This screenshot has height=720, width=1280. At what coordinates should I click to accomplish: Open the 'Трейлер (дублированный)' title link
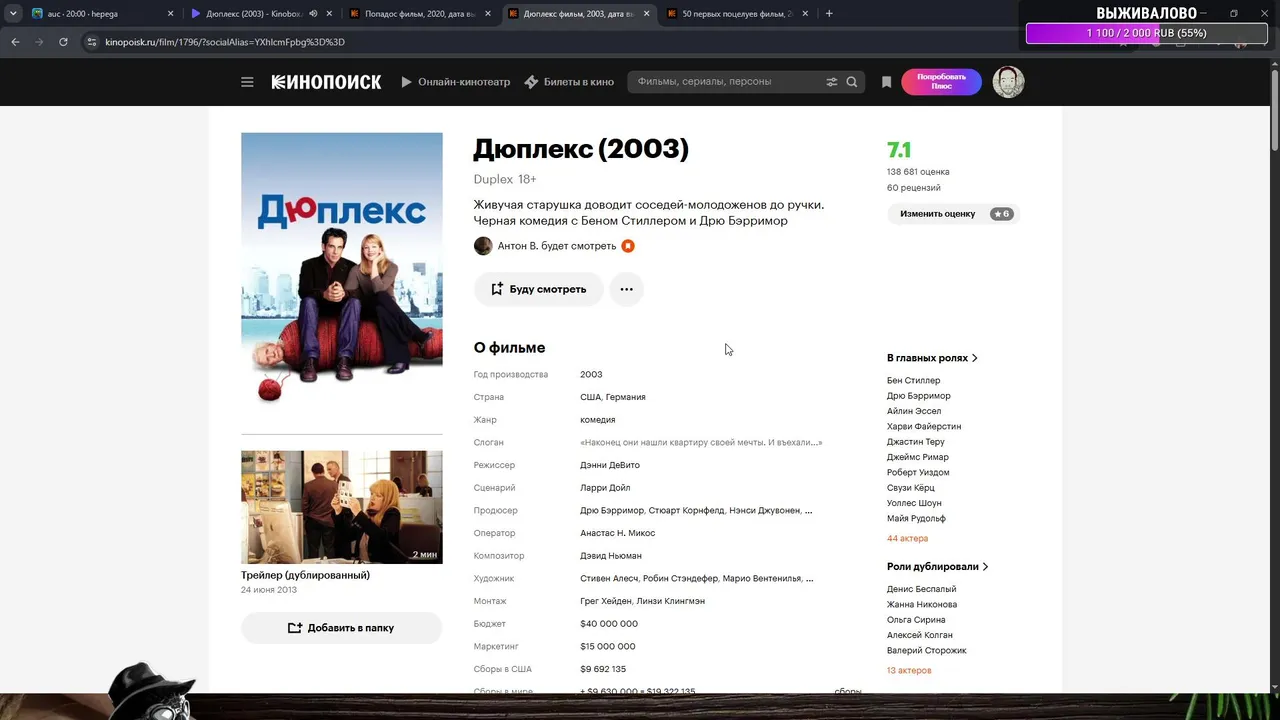(x=305, y=576)
